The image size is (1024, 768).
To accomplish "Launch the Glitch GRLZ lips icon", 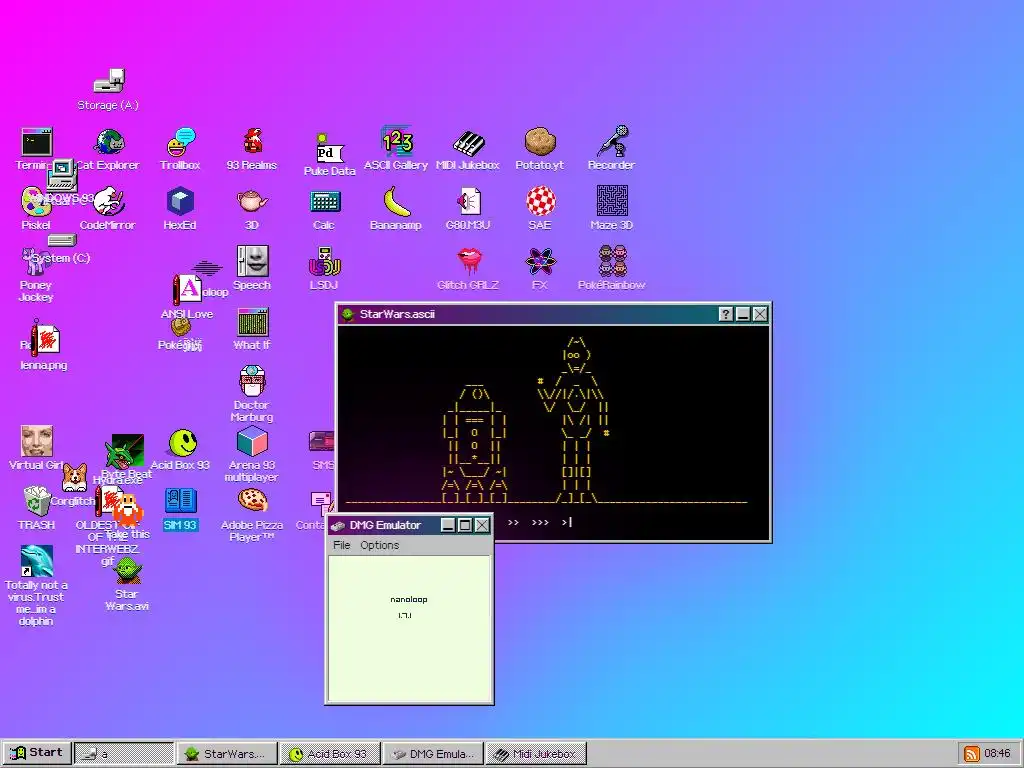I will pyautogui.click(x=469, y=261).
